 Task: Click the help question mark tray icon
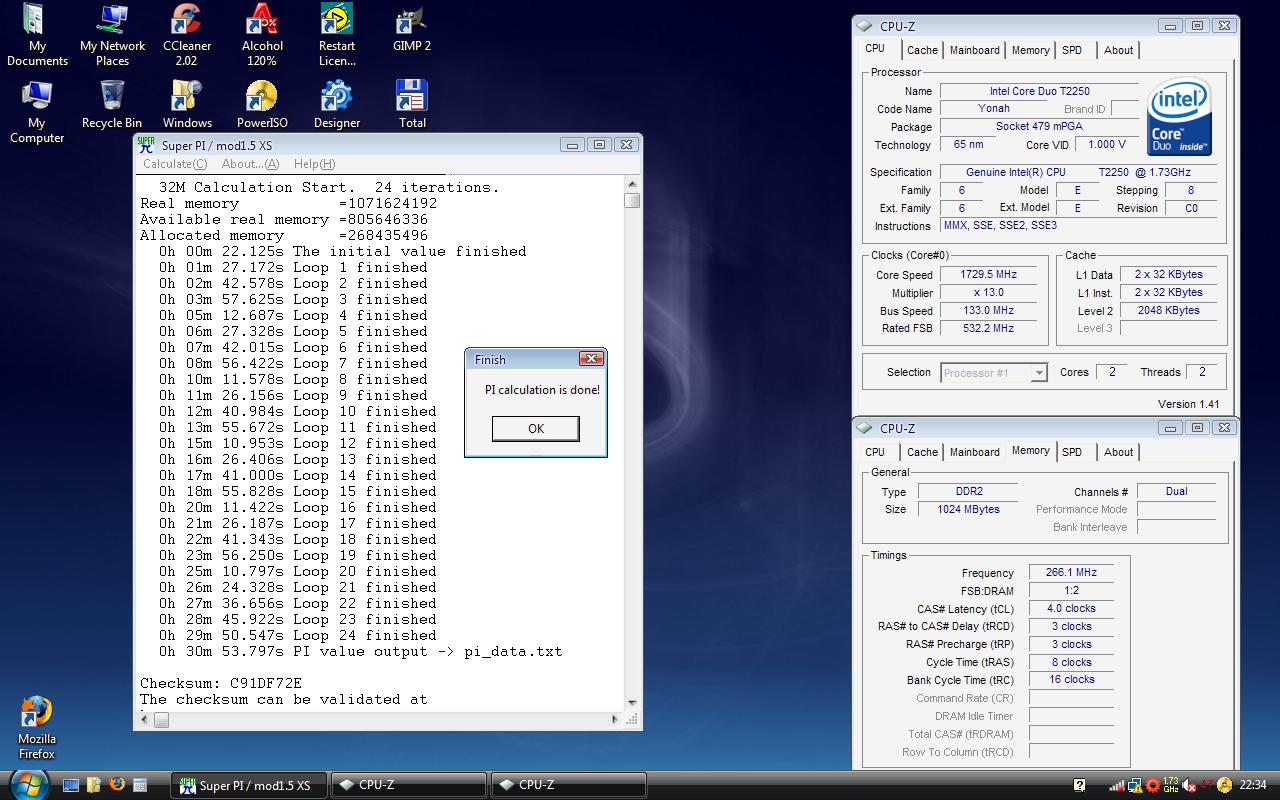(x=1080, y=785)
